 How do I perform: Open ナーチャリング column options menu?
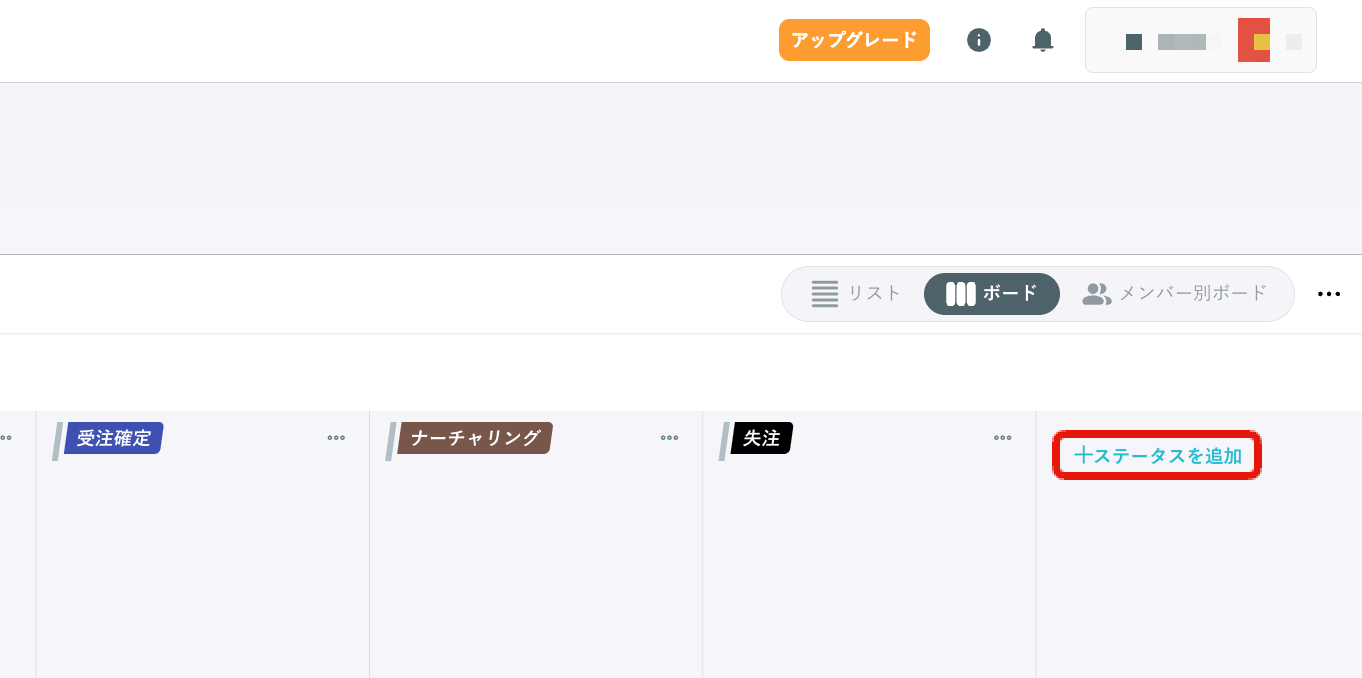tap(669, 438)
